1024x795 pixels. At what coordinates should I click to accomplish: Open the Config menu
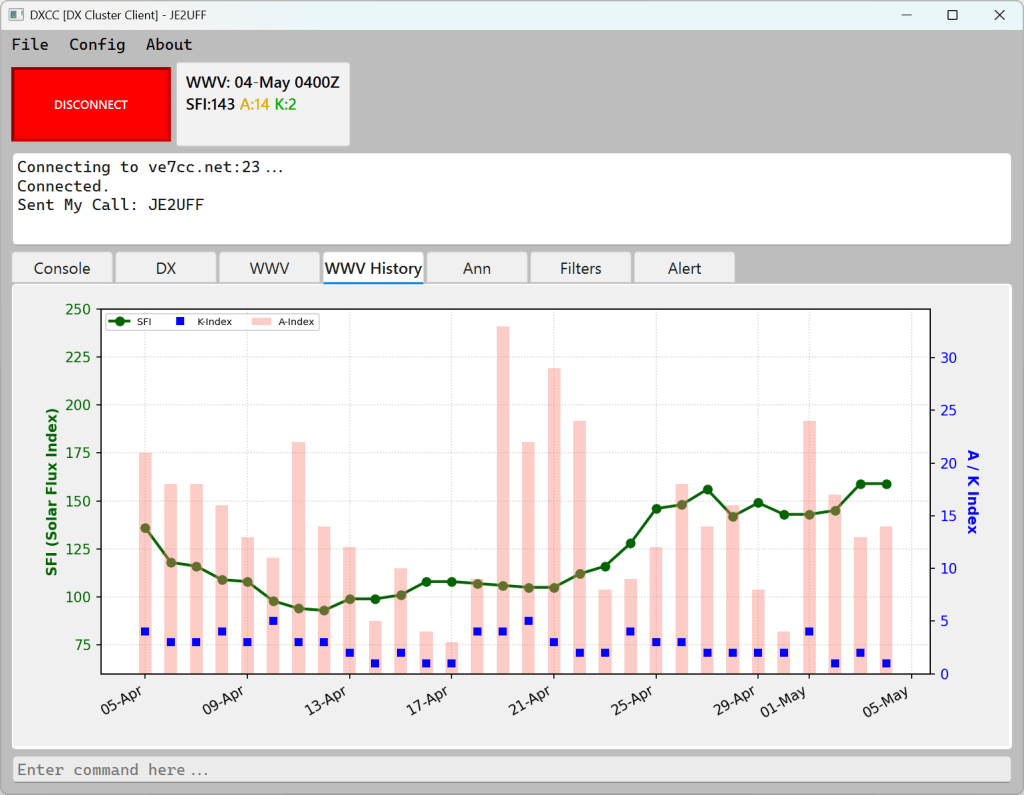coord(97,44)
